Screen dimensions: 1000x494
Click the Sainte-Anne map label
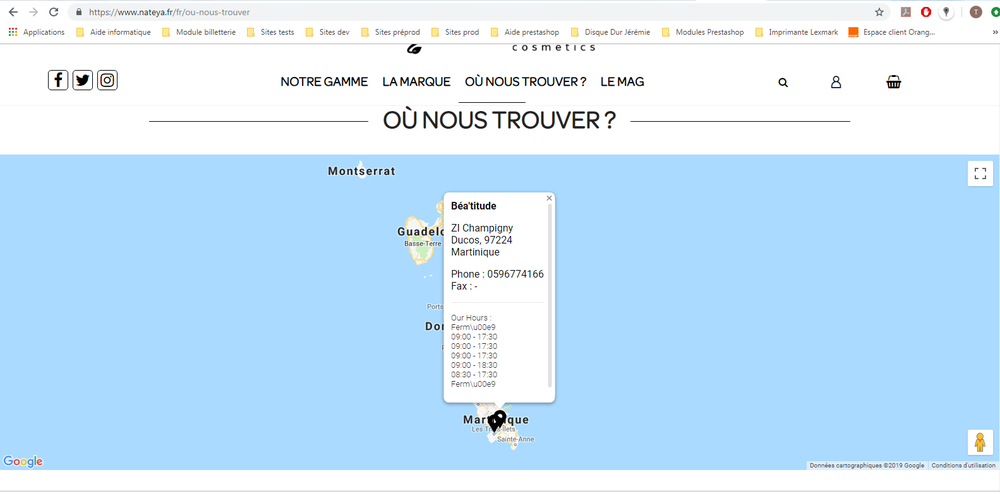click(x=516, y=440)
